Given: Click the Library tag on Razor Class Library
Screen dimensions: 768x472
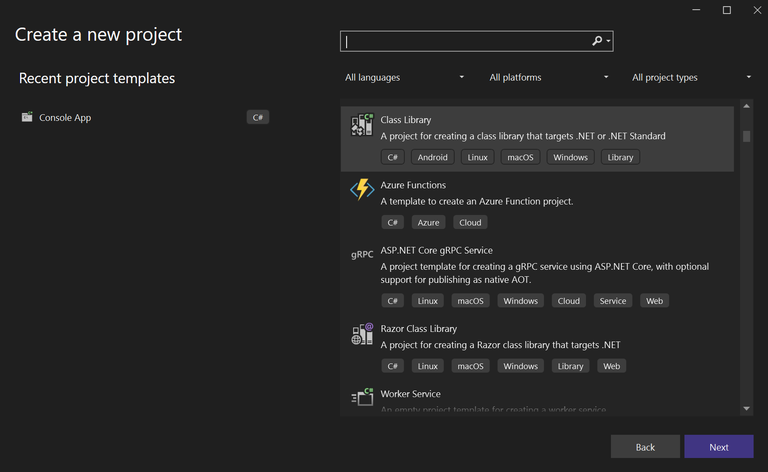Looking at the screenshot, I should pos(570,366).
